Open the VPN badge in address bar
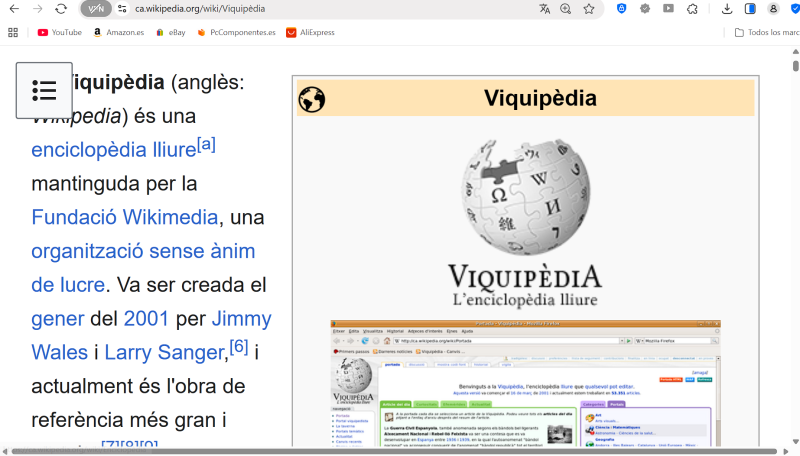 point(96,9)
